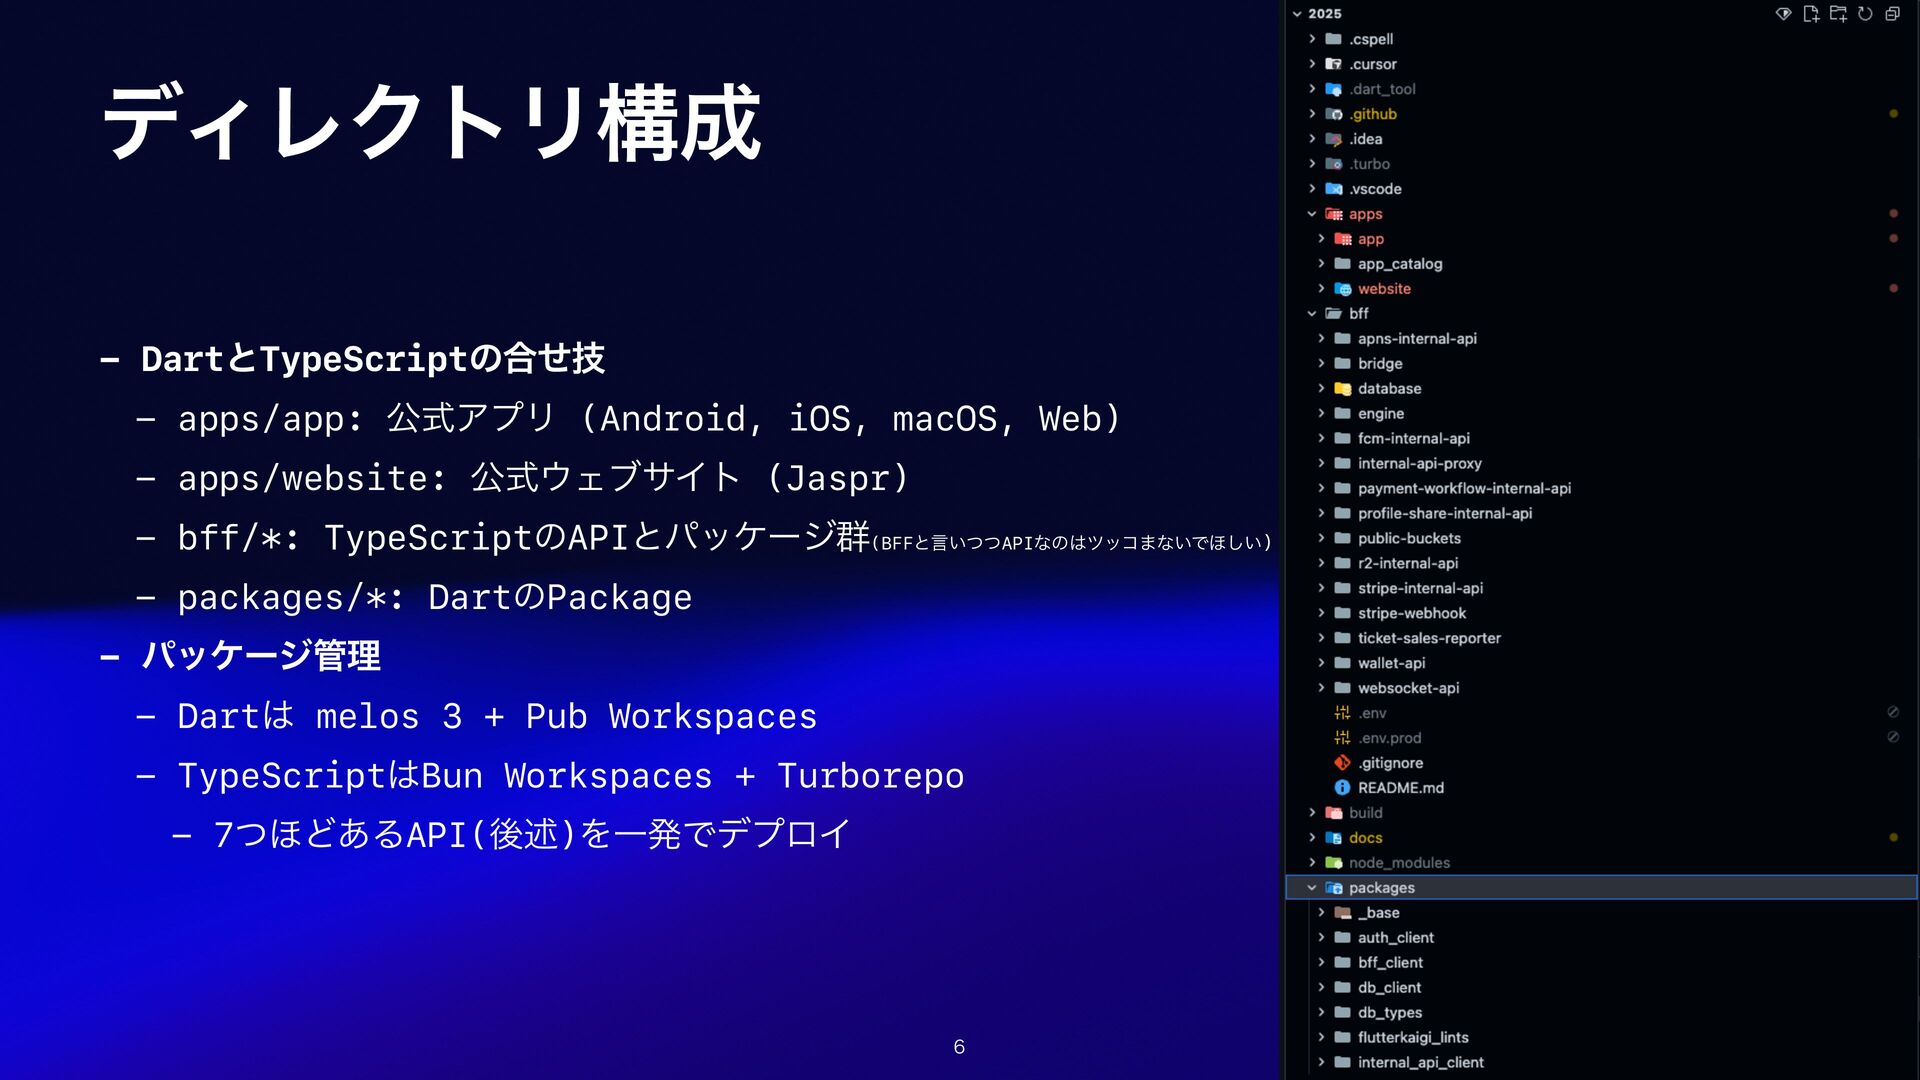Click the info icon next to README.md
The width and height of the screenshot is (1920, 1080).
pos(1342,788)
